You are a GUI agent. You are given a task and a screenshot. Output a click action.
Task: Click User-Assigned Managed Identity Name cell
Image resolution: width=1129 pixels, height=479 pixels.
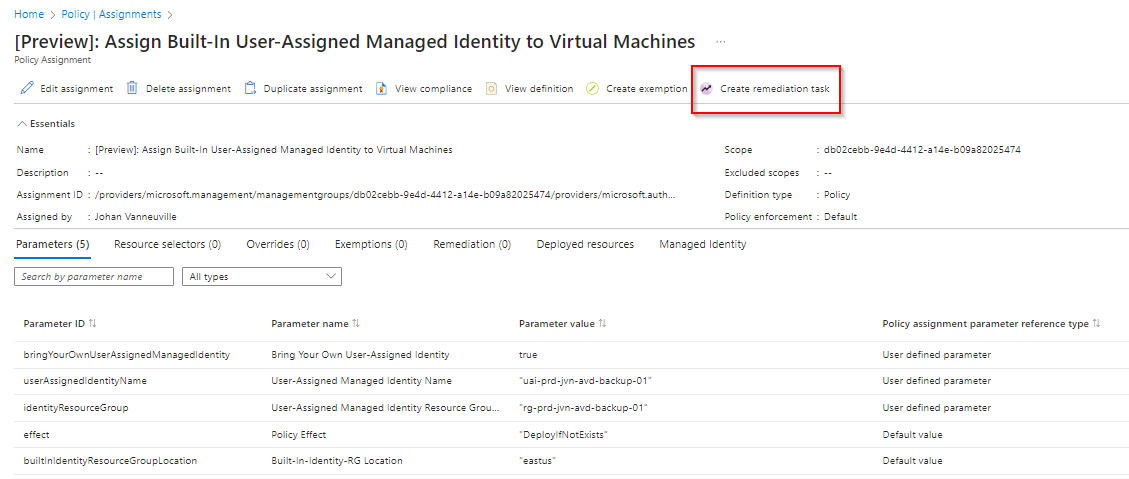[x=361, y=381]
